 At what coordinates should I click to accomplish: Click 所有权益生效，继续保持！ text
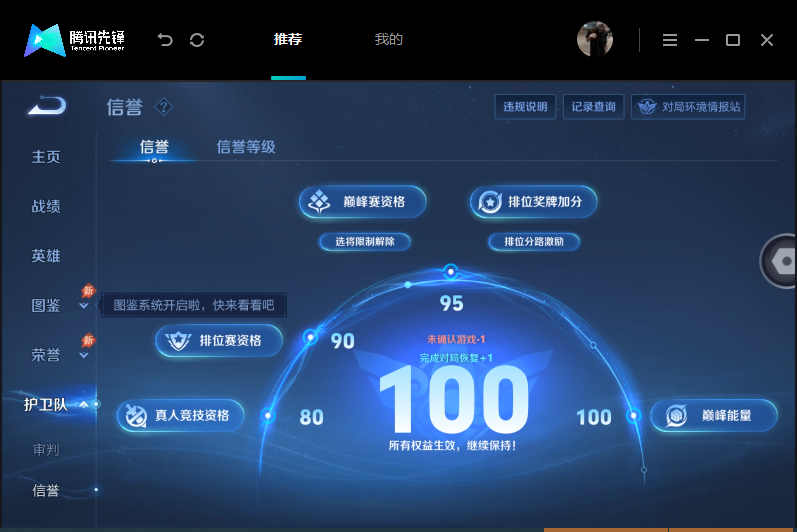coord(452,446)
